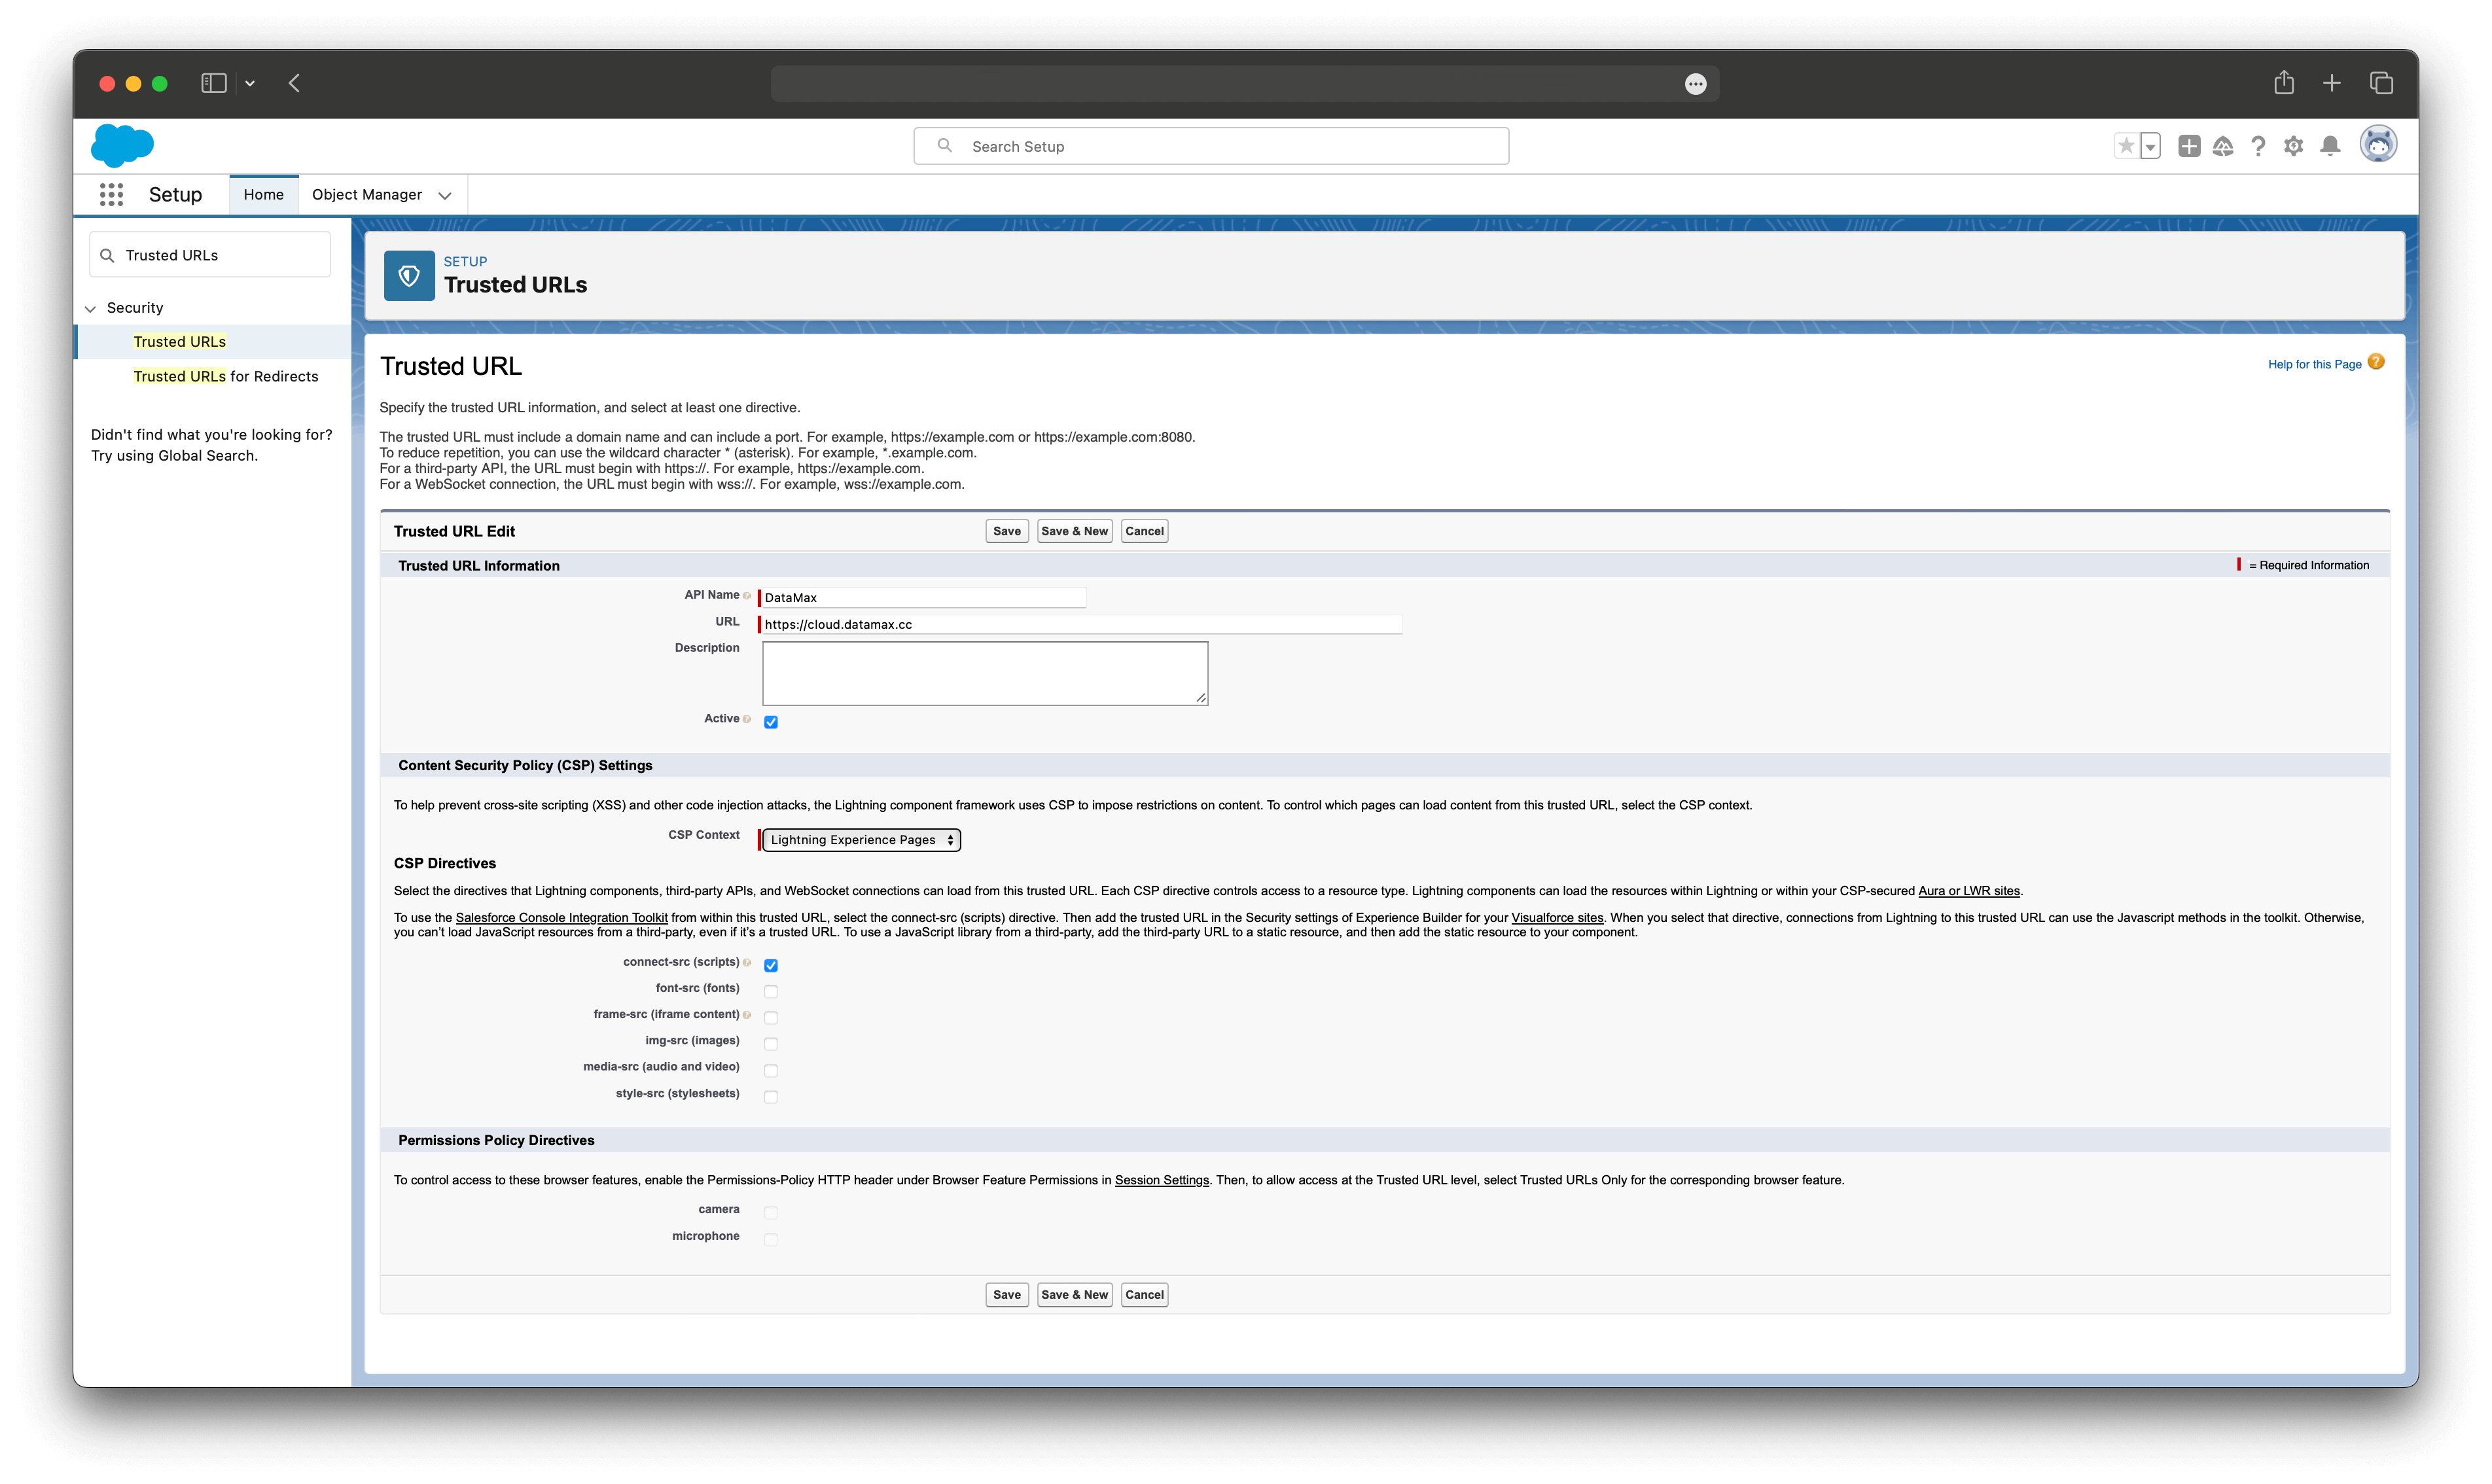
Task: Toggle the Active checkbox for this URL
Action: pyautogui.click(x=770, y=721)
